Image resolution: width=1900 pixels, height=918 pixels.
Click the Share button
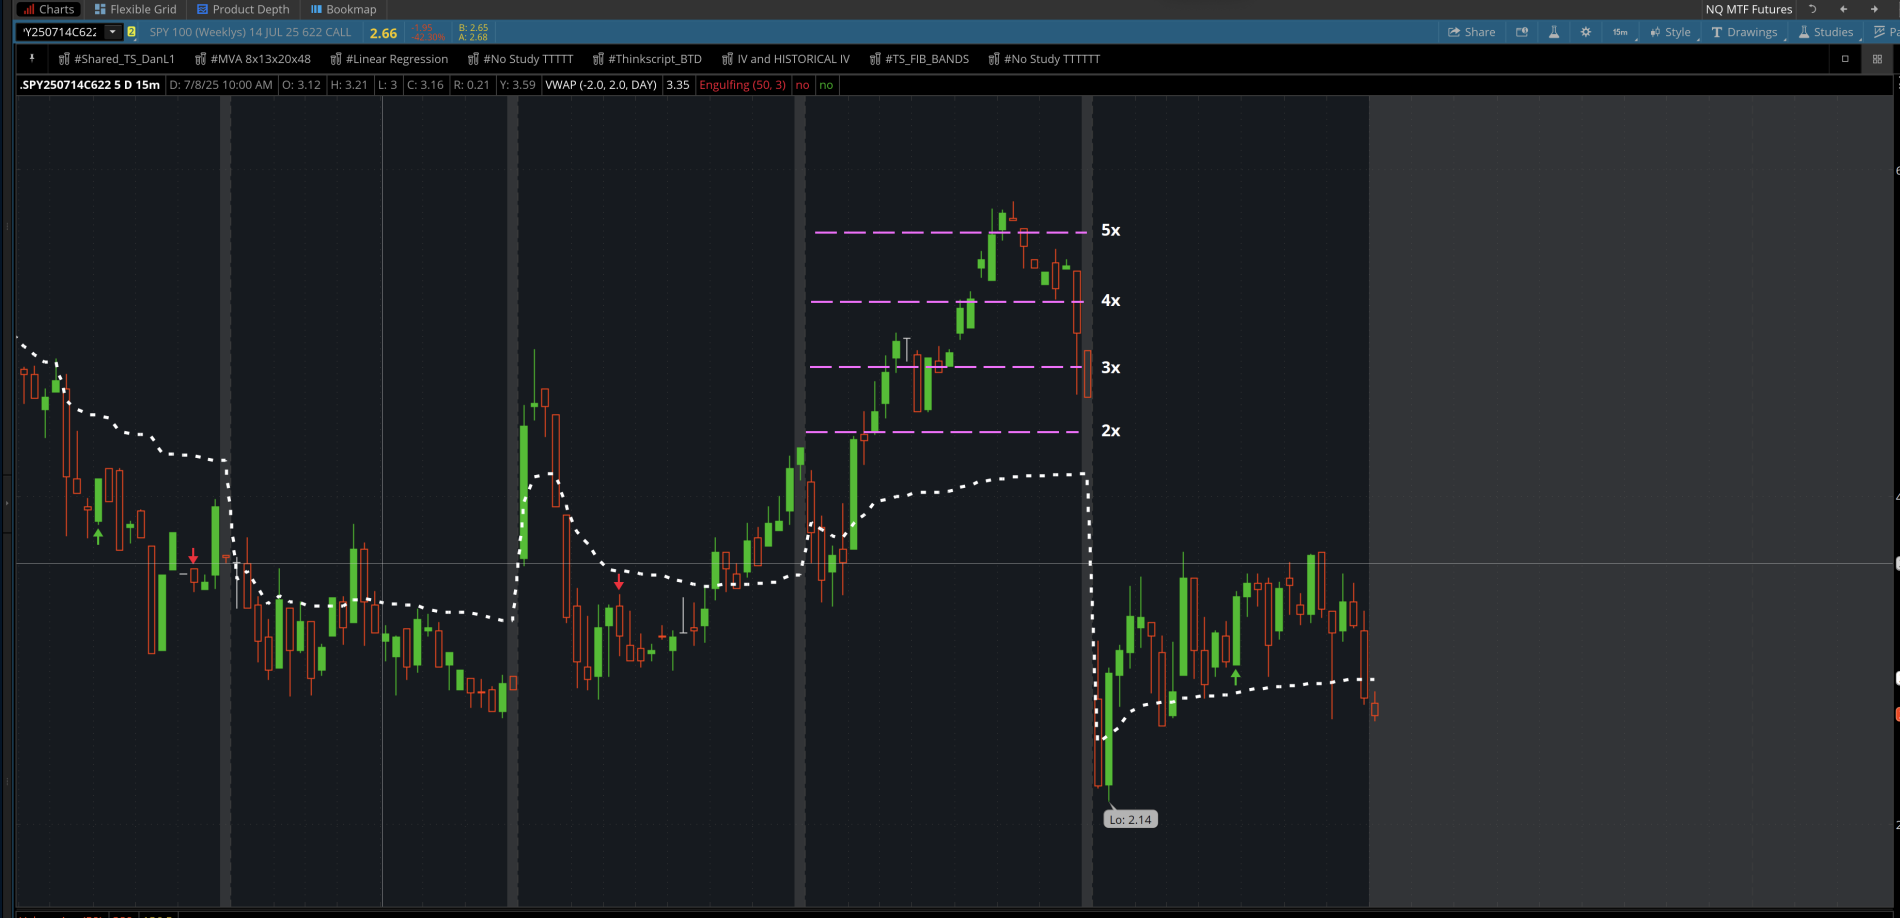pyautogui.click(x=1472, y=32)
